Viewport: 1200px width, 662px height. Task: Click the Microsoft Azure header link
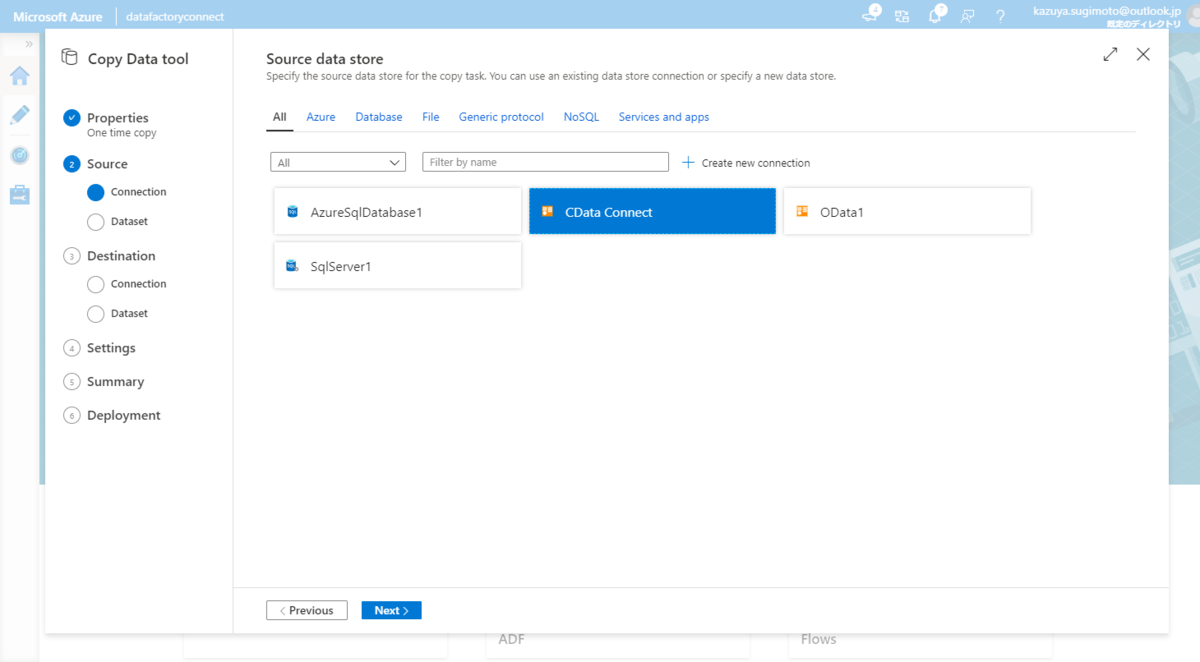[x=57, y=17]
